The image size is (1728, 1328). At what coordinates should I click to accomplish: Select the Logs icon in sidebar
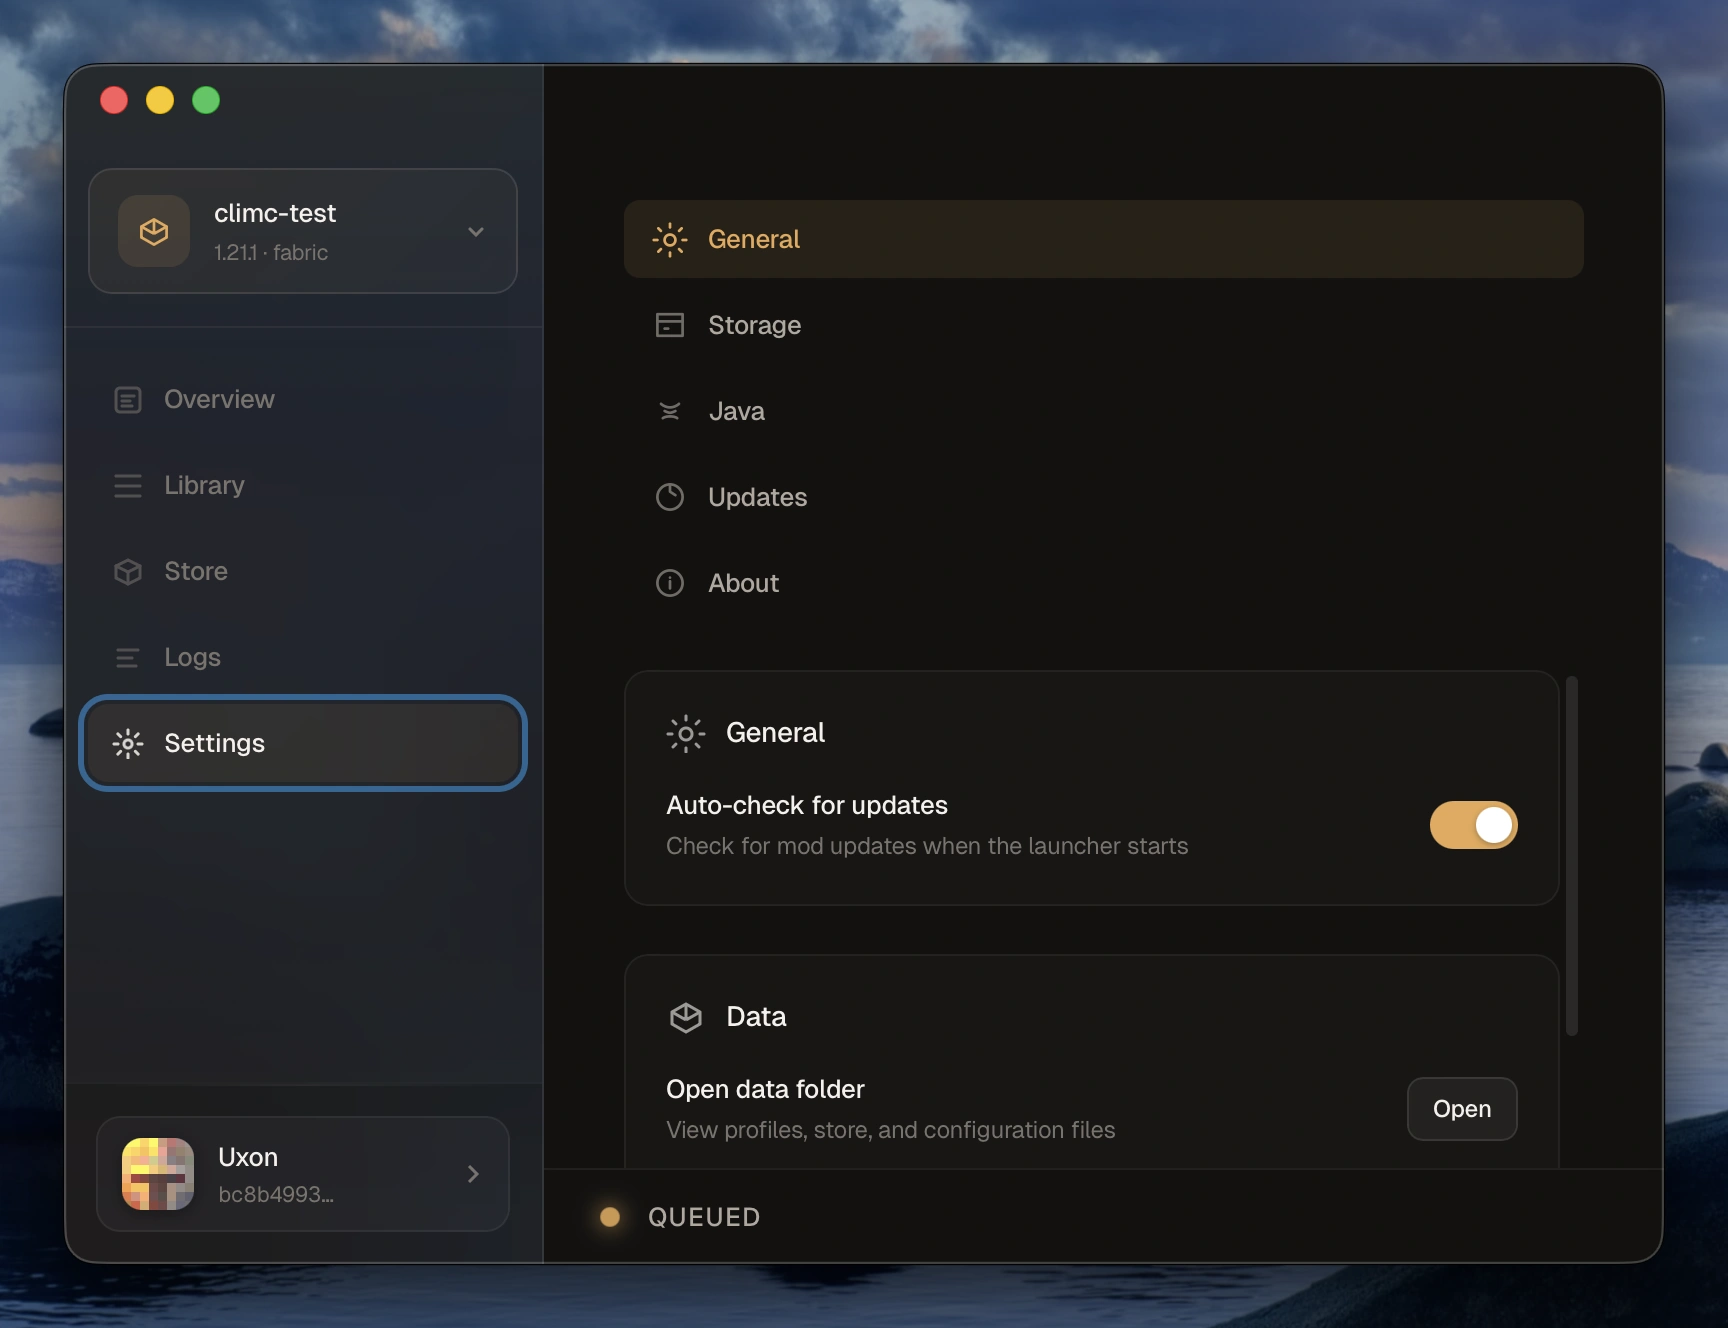127,657
